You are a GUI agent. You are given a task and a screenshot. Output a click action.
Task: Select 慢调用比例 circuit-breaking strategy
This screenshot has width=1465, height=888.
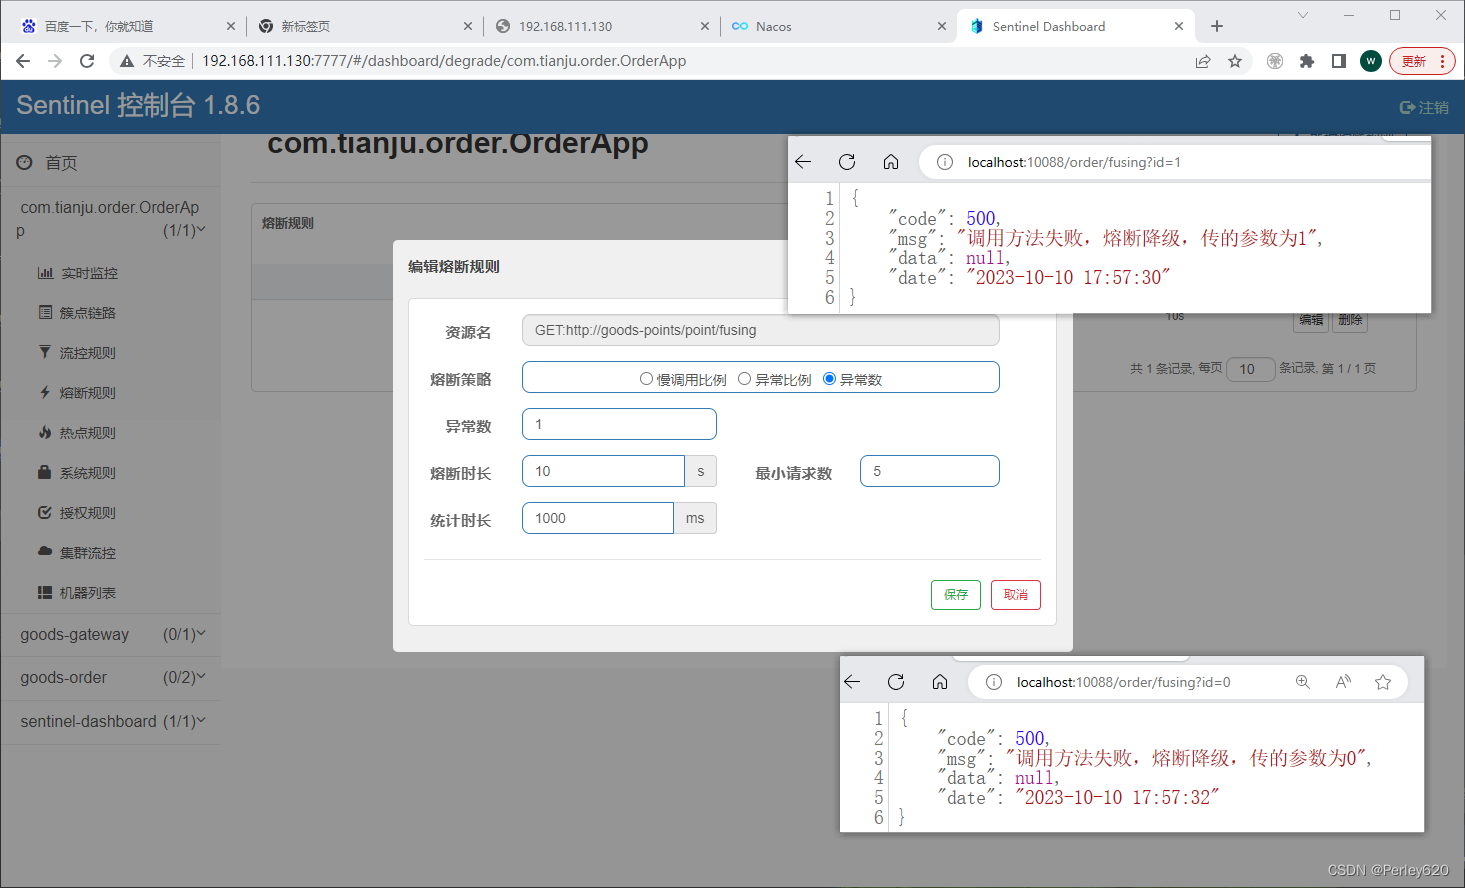(646, 379)
